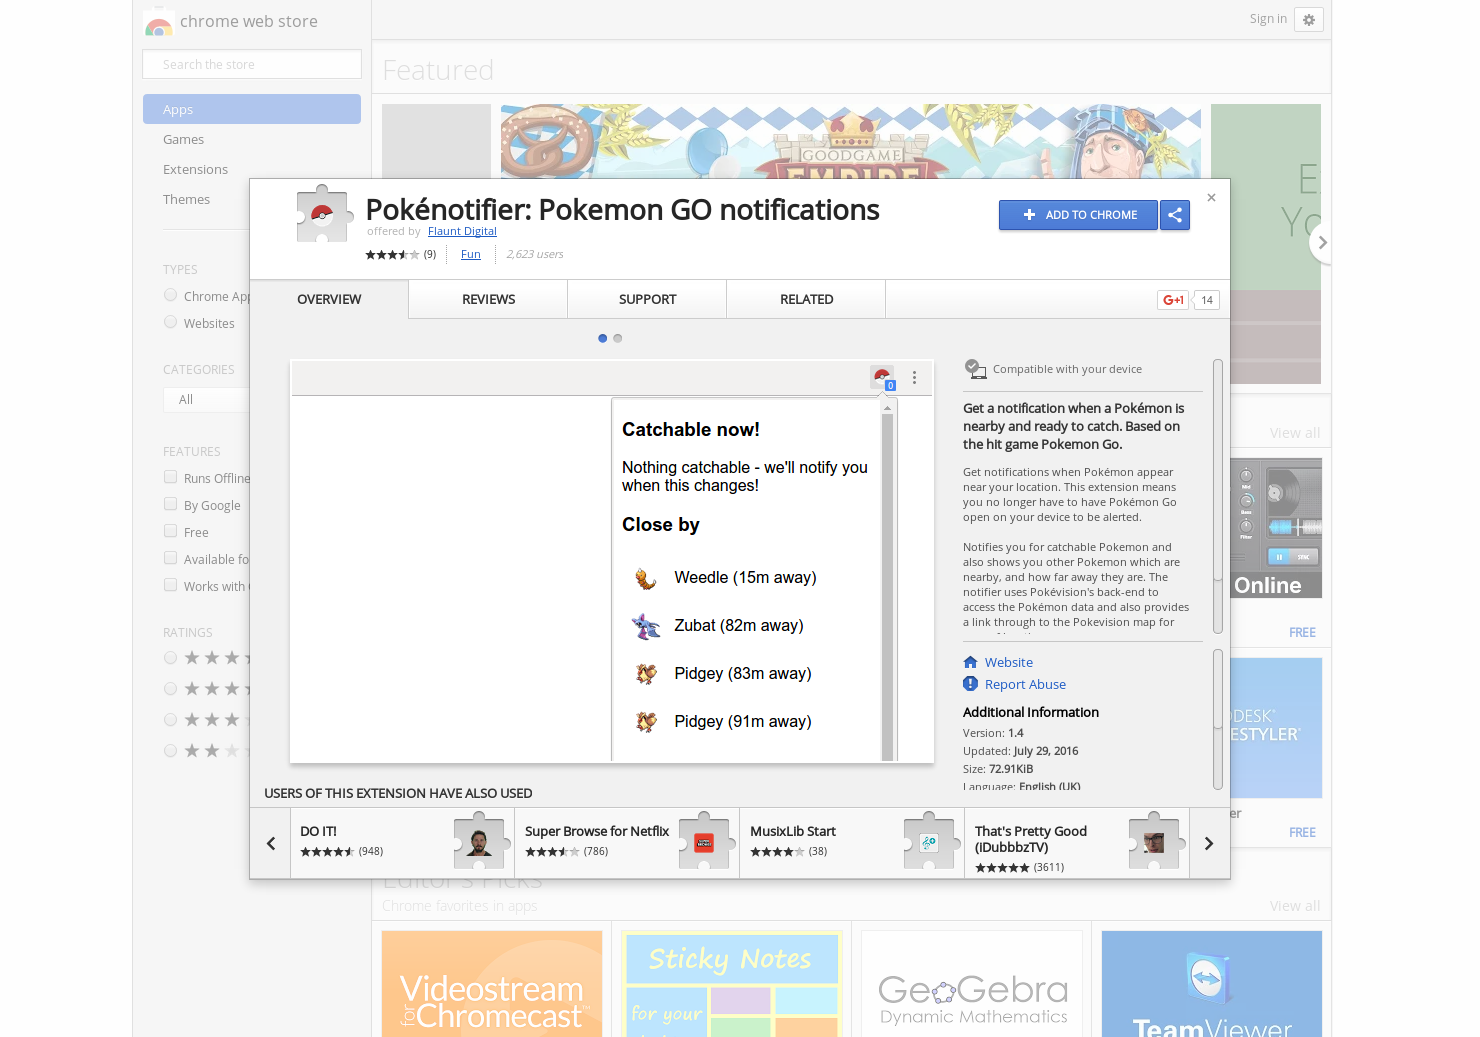Viewport: 1480px width, 1037px height.
Task: Switch to the Reviews tab
Action: click(x=488, y=299)
